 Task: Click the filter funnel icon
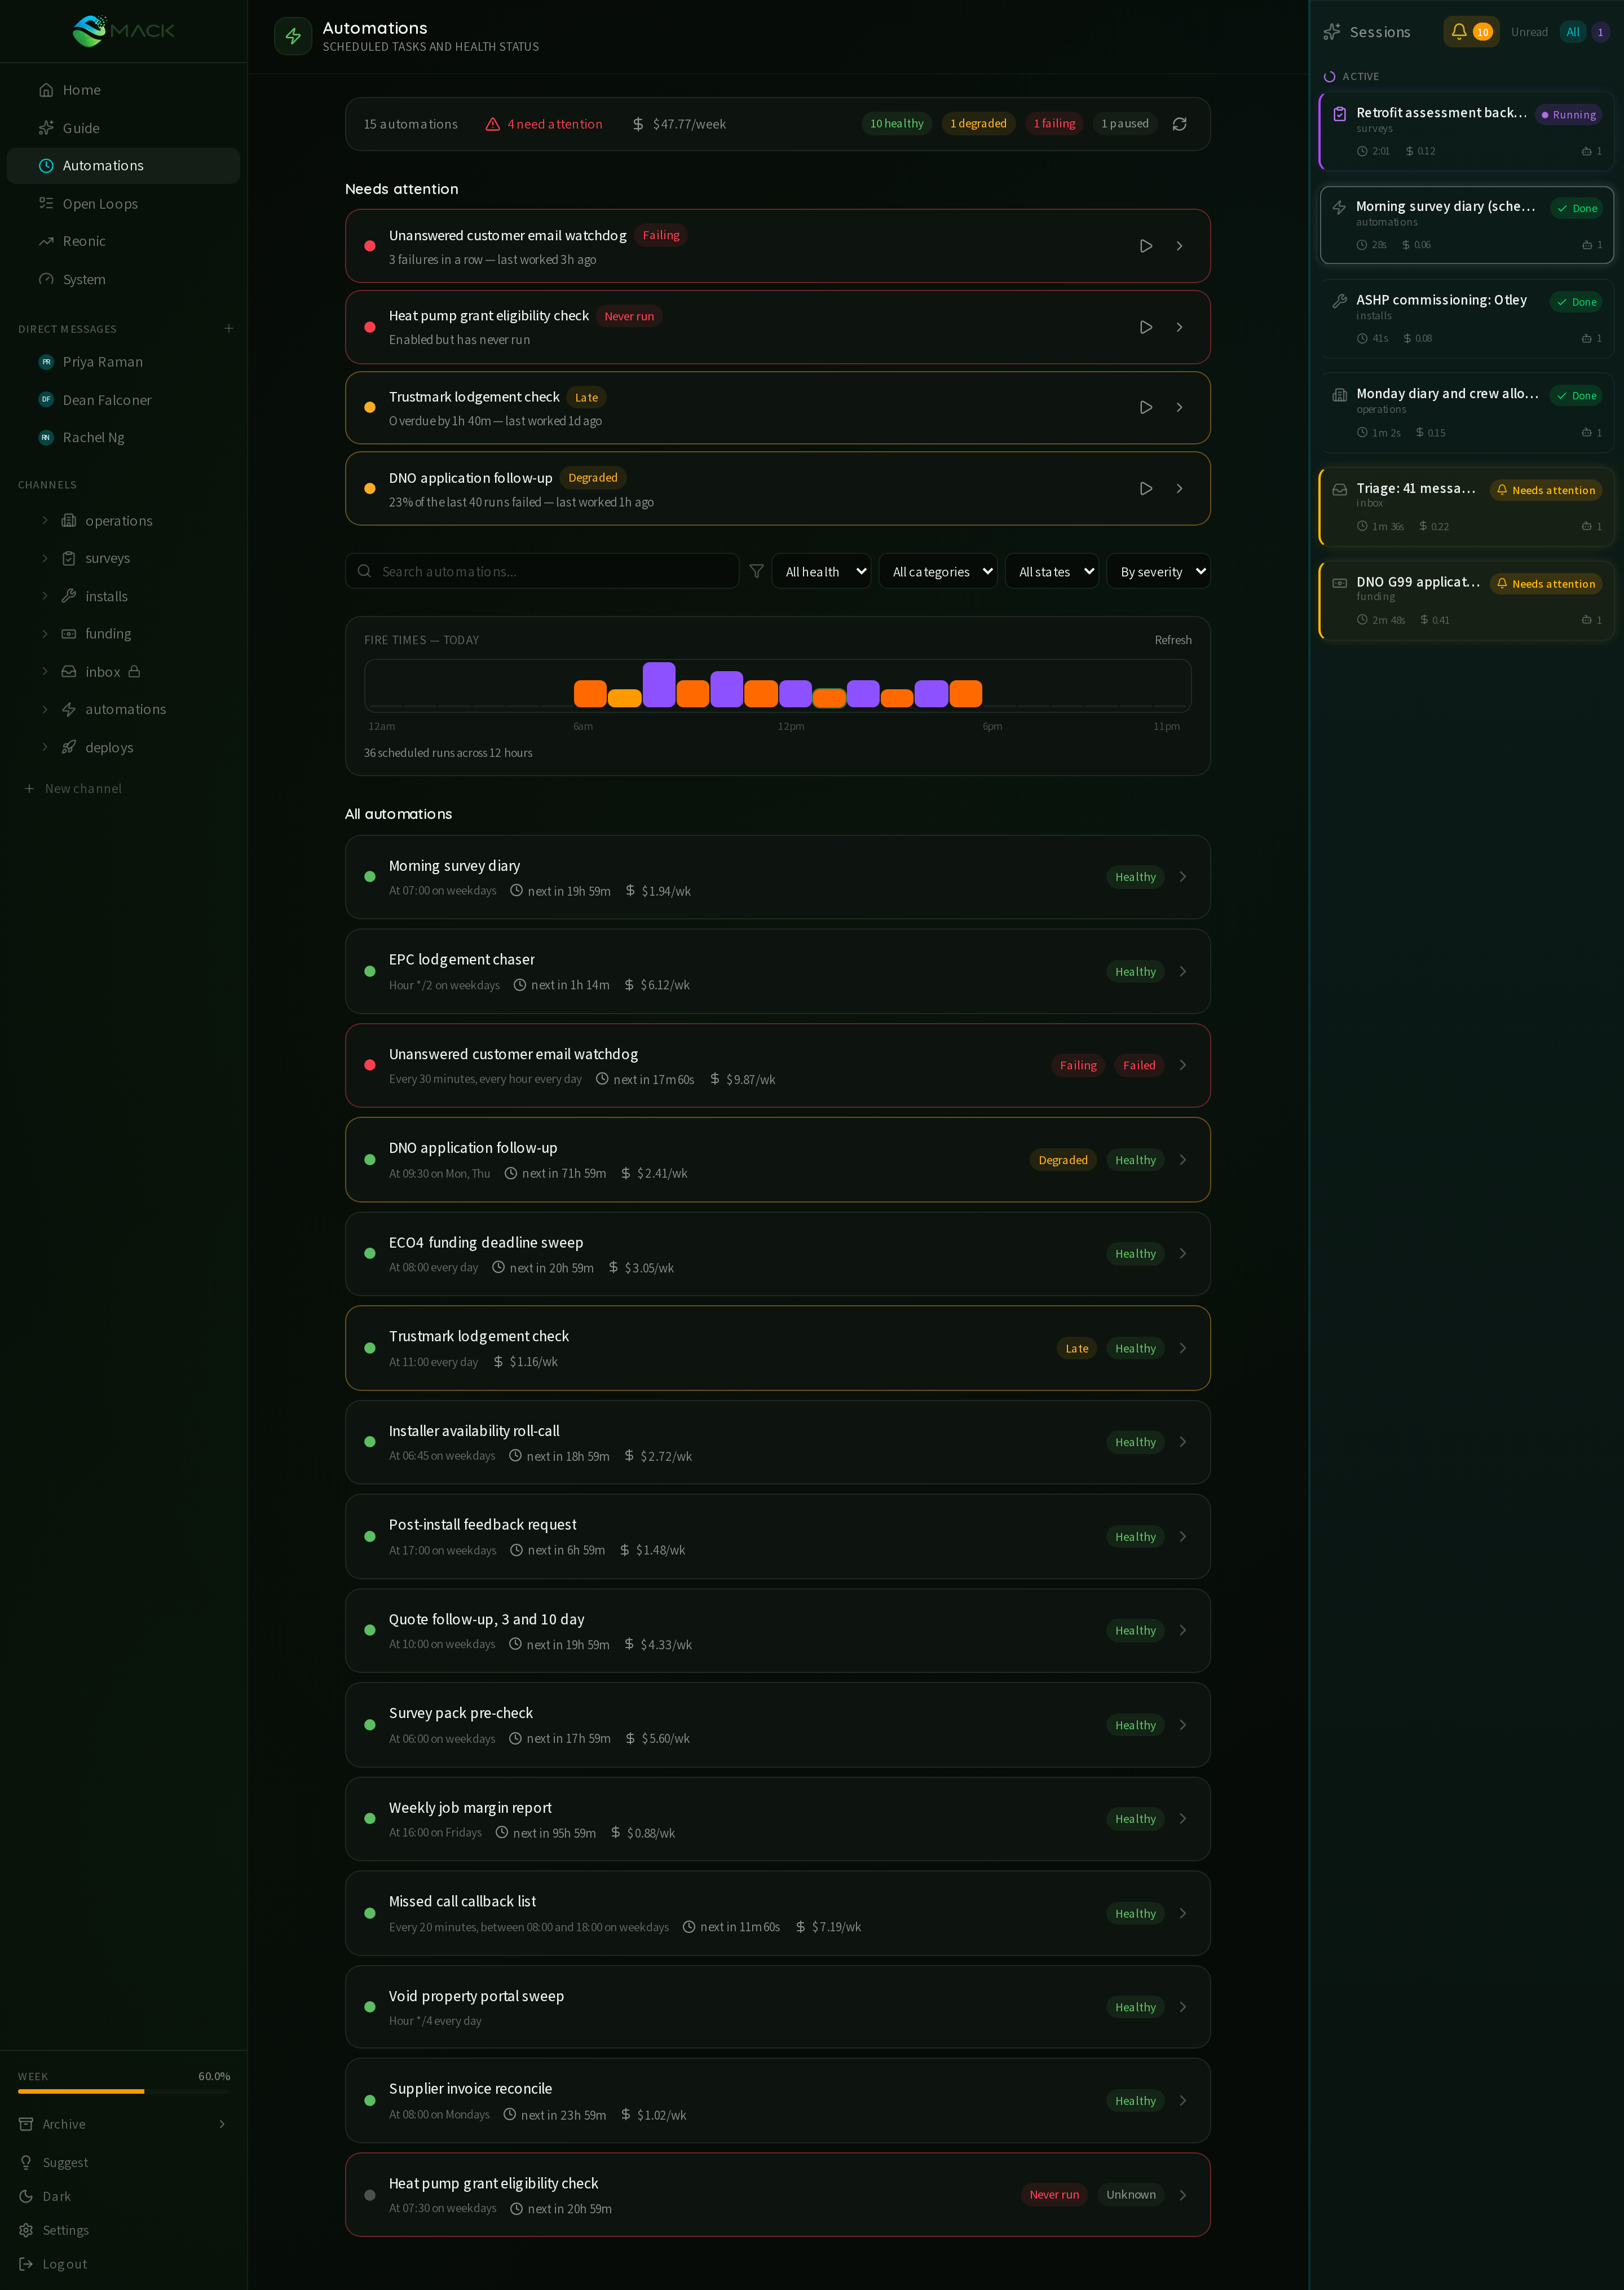(756, 571)
